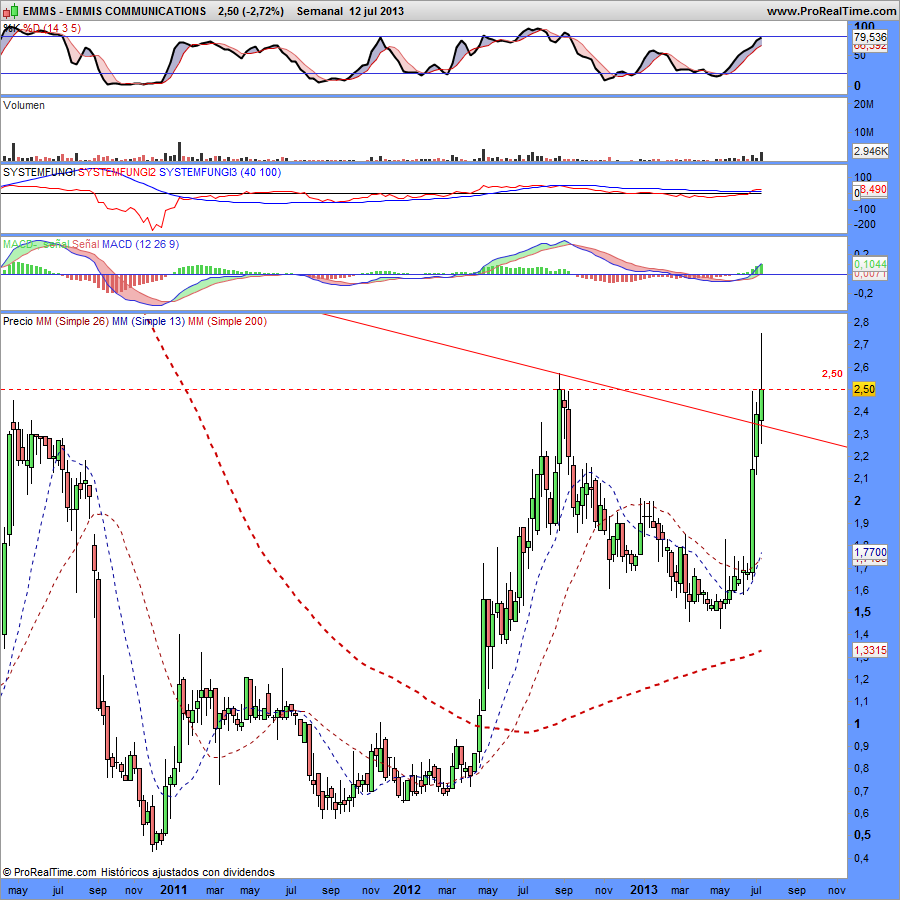
Task: Click the 2,8 level on price axis
Action: (861, 322)
